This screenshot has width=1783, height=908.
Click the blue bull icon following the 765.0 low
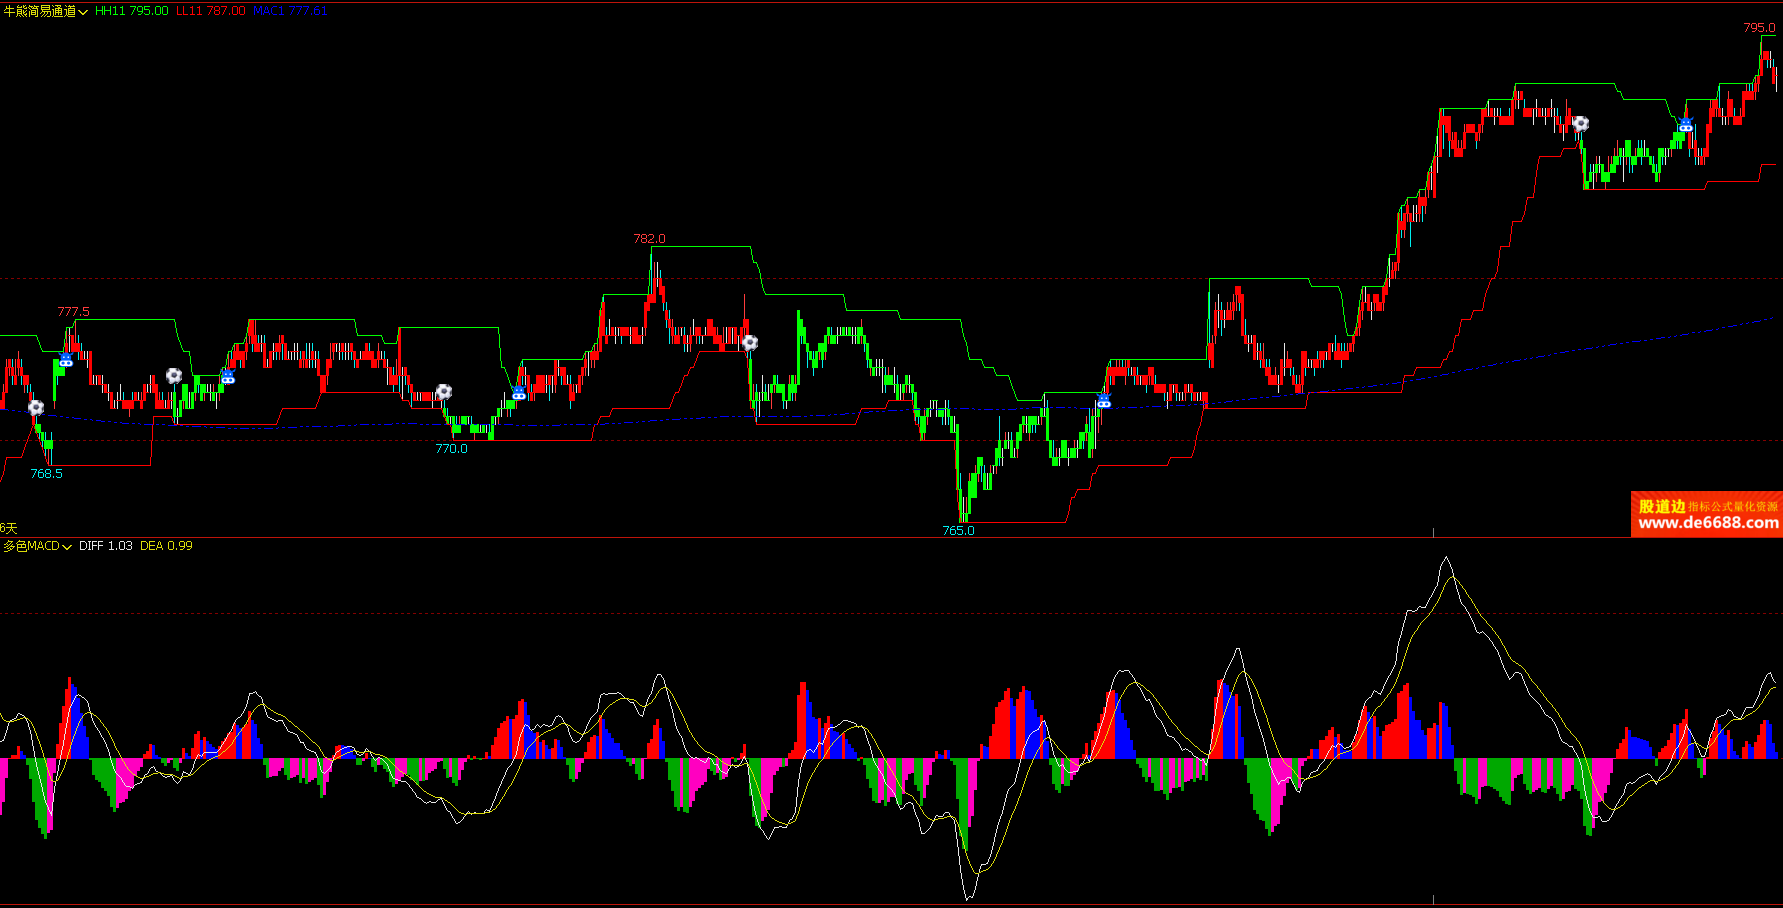[x=1104, y=401]
